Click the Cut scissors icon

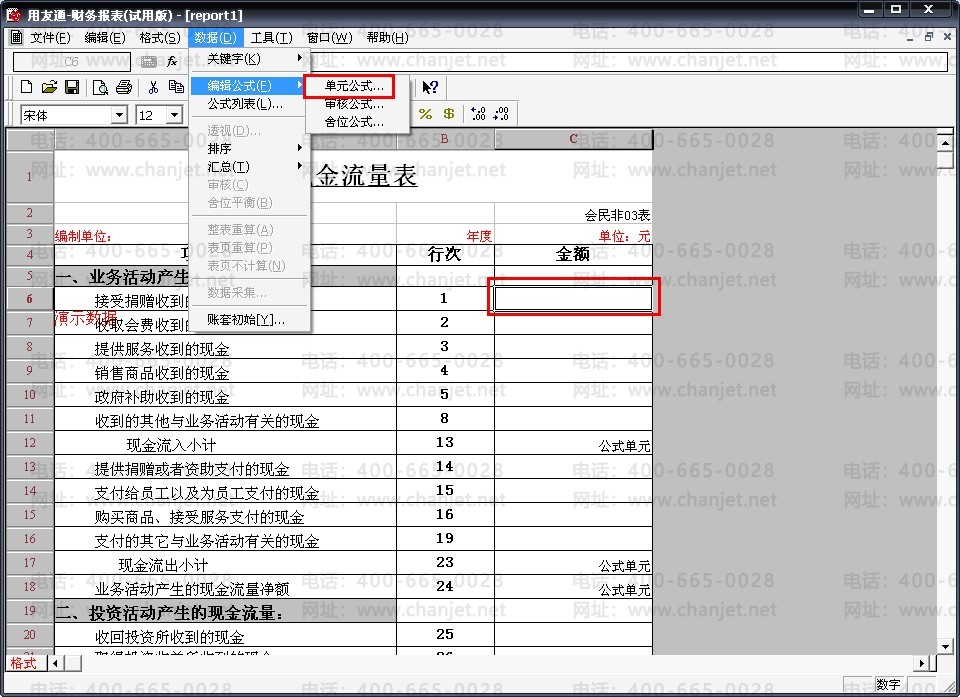[153, 87]
